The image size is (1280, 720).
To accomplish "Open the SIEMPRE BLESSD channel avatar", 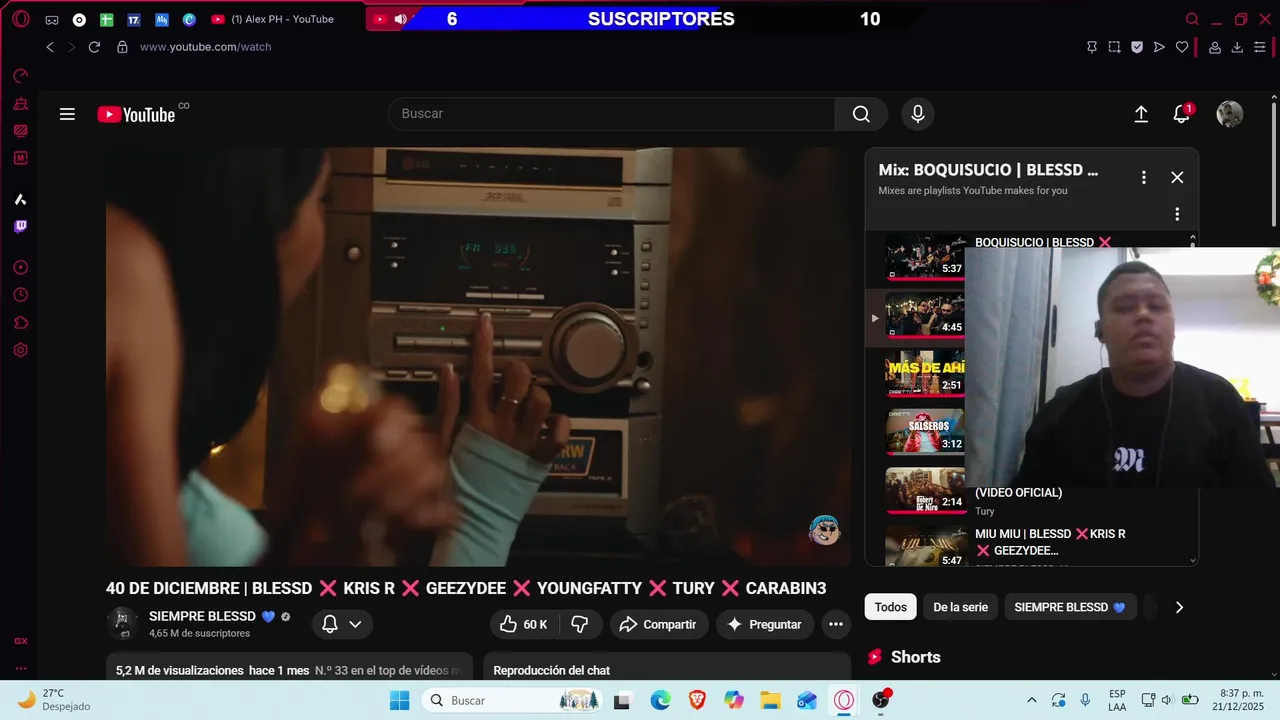I will tap(123, 623).
